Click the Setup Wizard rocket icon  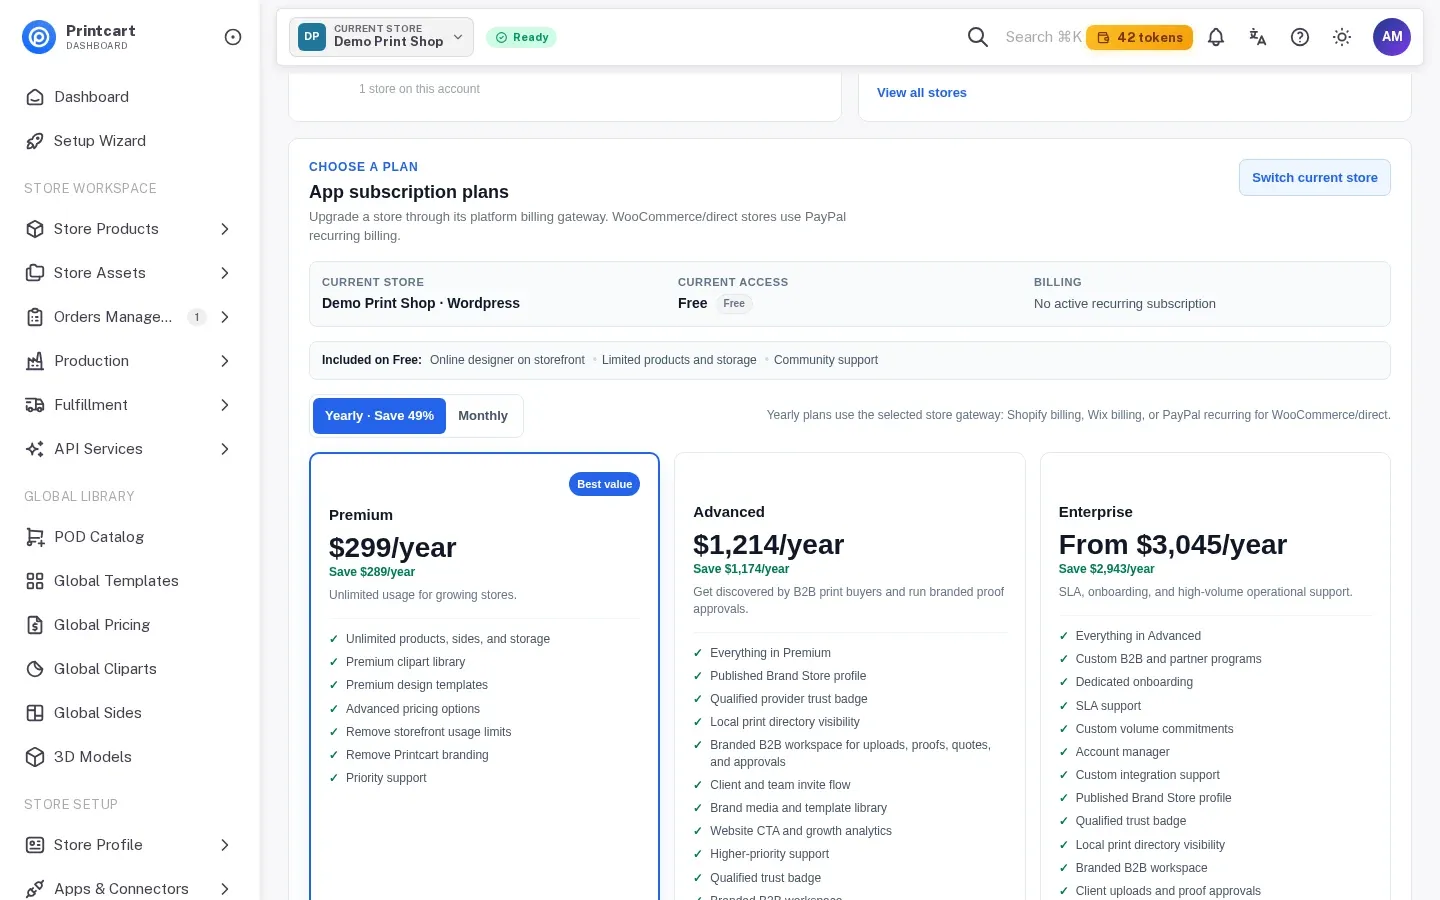(35, 141)
